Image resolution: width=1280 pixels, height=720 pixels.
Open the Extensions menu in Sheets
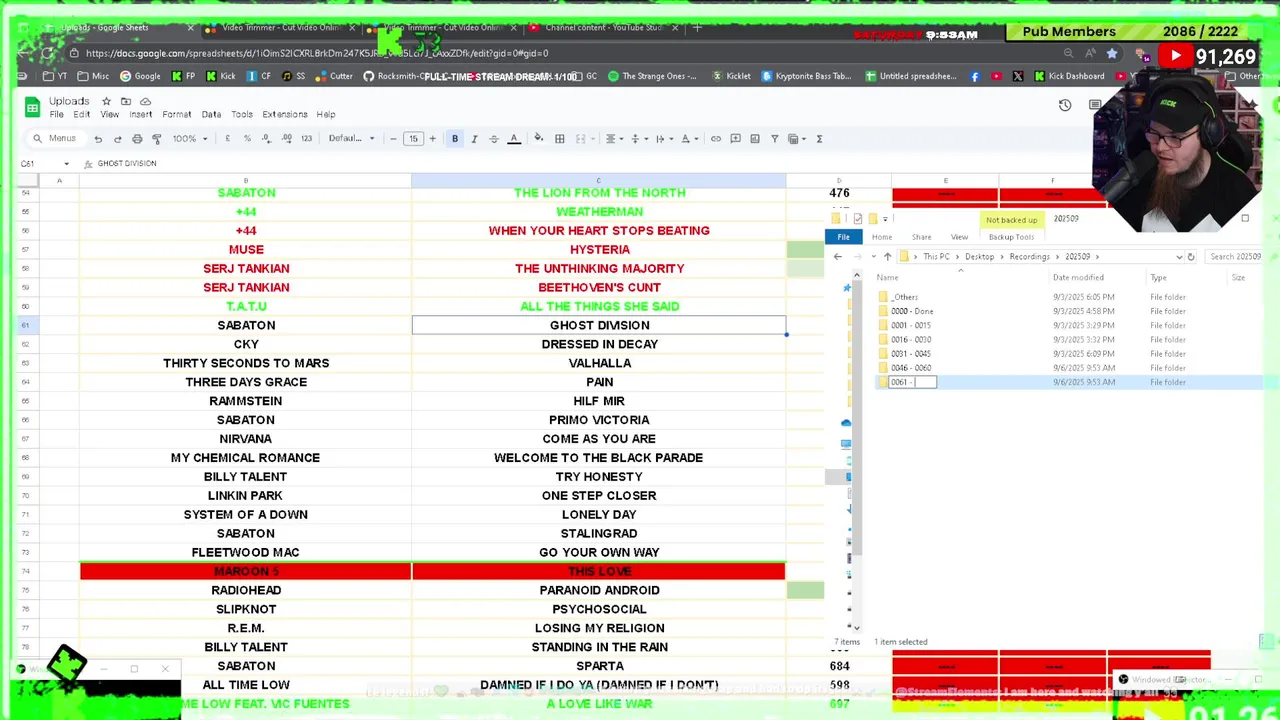click(285, 114)
